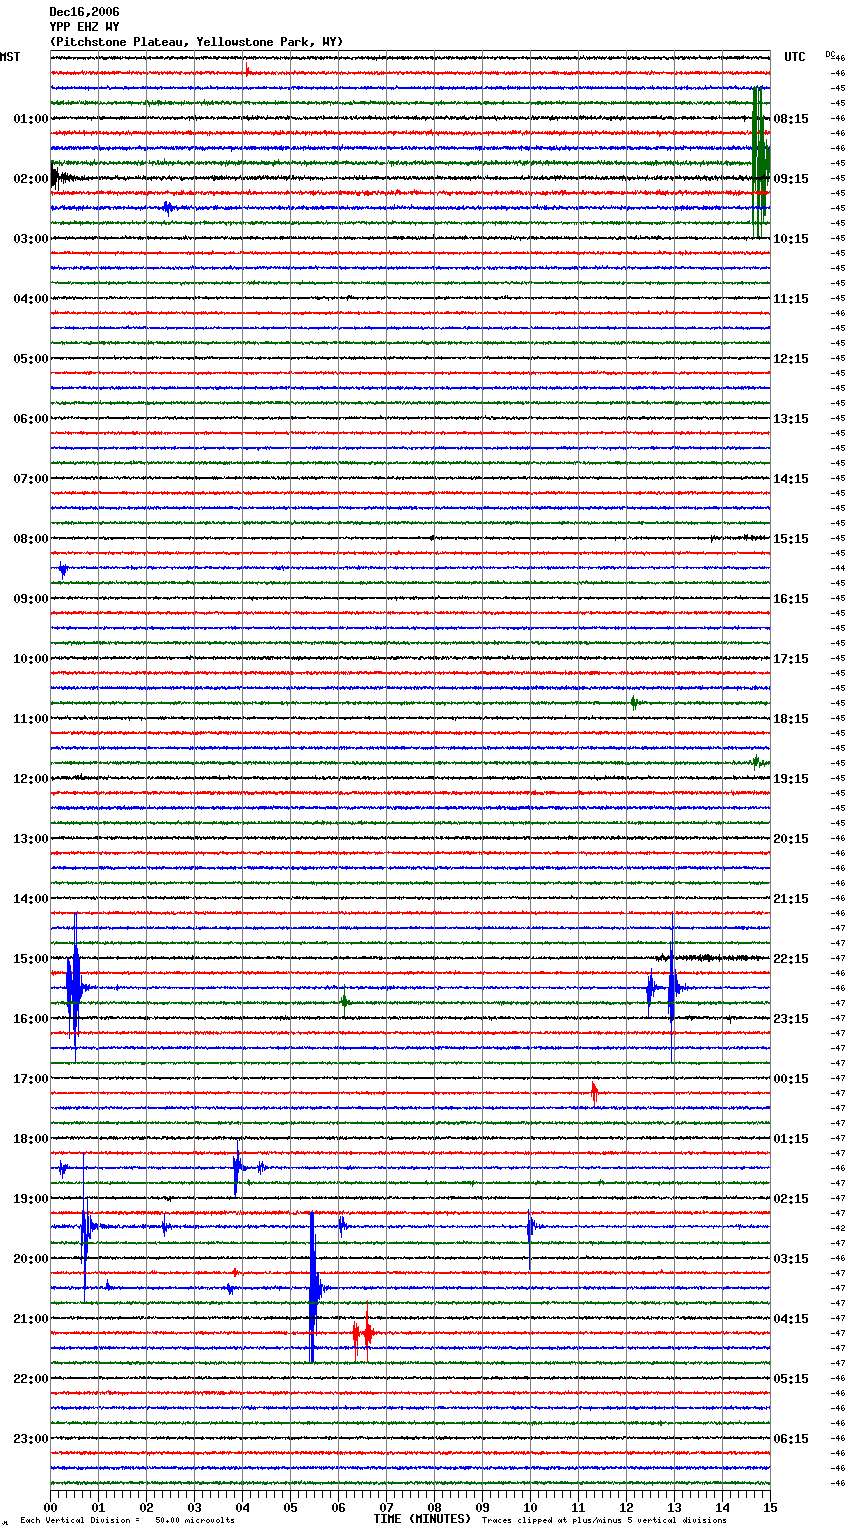Click minute 00 on the time axis

[51, 1507]
